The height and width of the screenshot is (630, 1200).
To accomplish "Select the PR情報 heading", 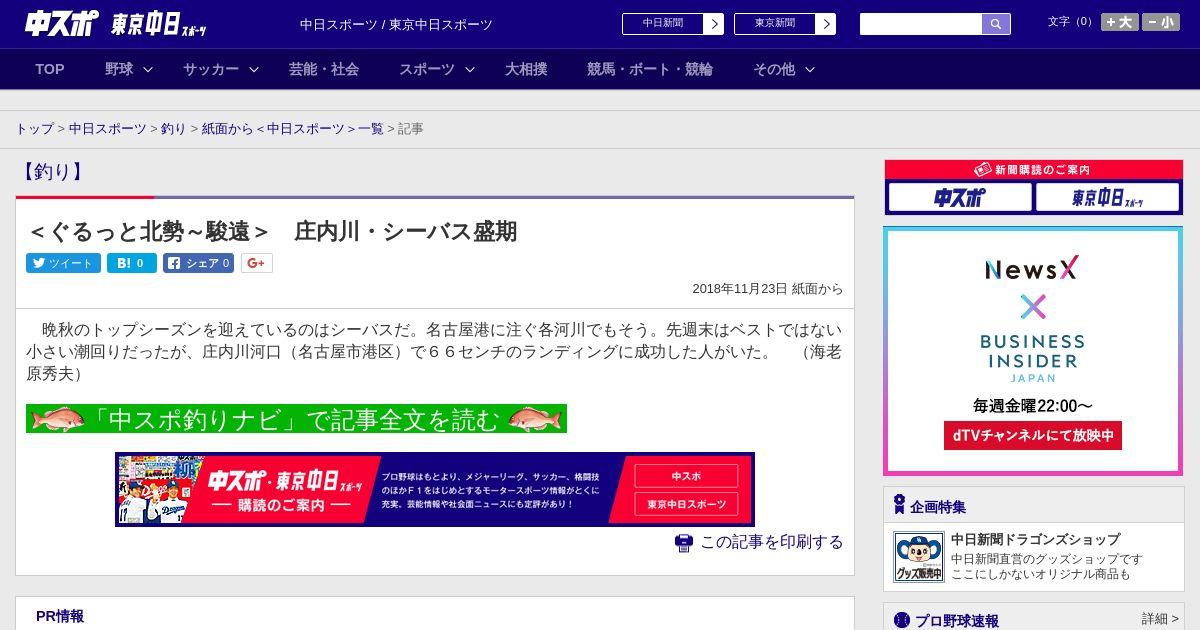I will (60, 616).
